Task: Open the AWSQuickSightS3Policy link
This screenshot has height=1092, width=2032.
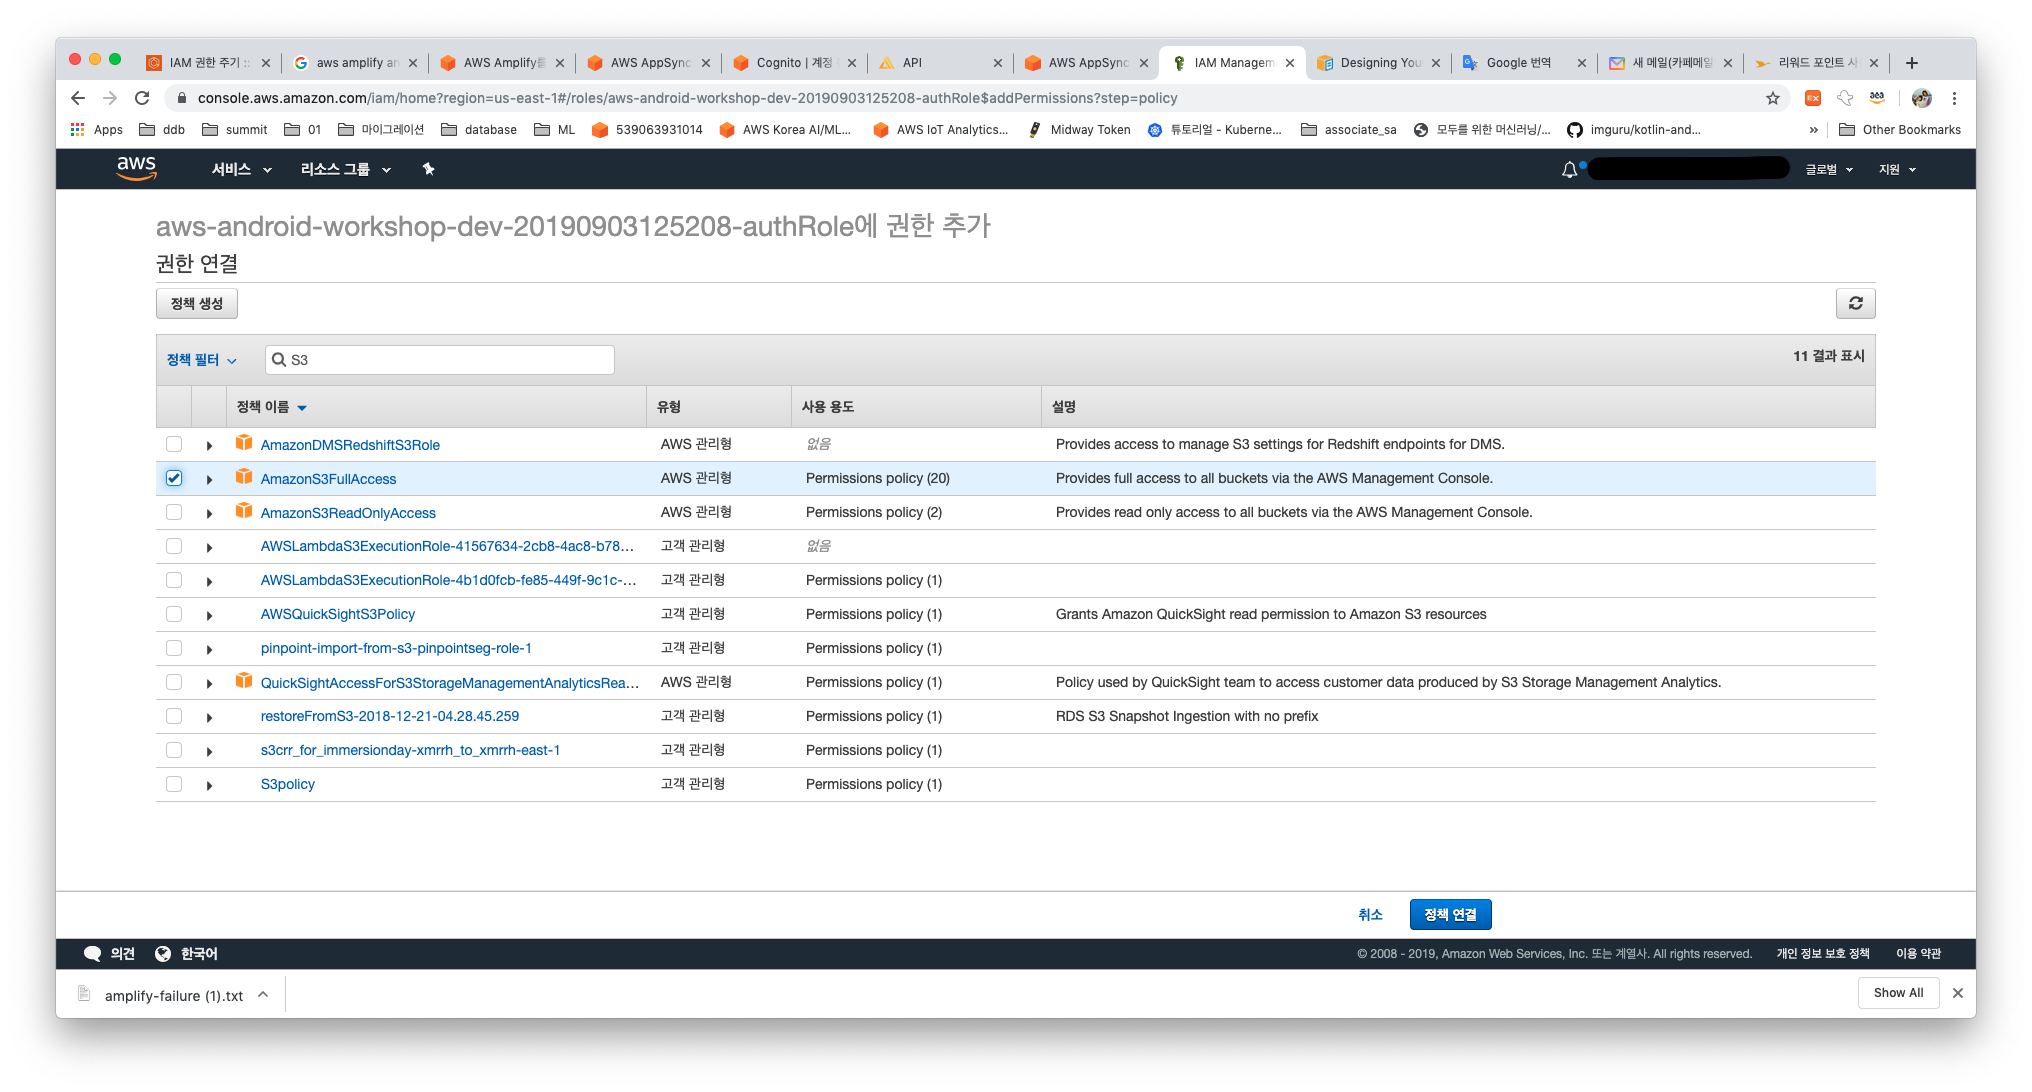Action: (338, 614)
